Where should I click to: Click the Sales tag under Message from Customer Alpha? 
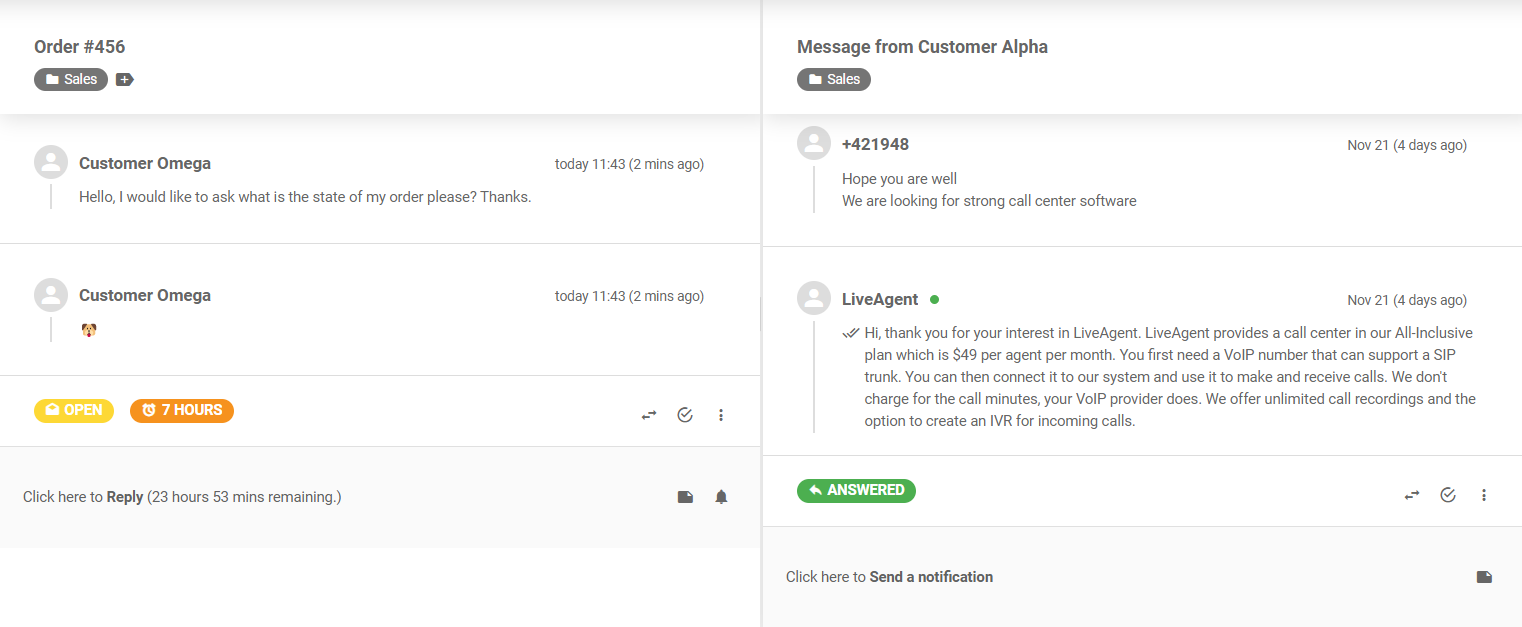[x=834, y=79]
